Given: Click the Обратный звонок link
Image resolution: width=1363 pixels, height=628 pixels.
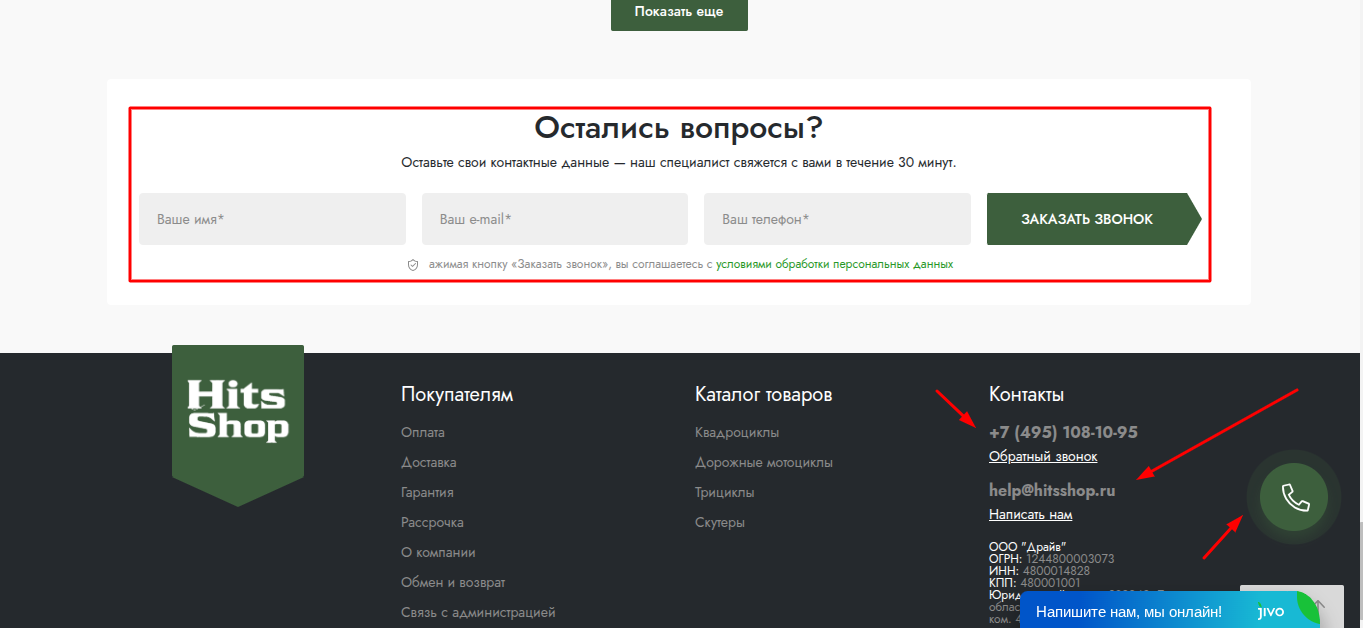Looking at the screenshot, I should pyautogui.click(x=1043, y=457).
